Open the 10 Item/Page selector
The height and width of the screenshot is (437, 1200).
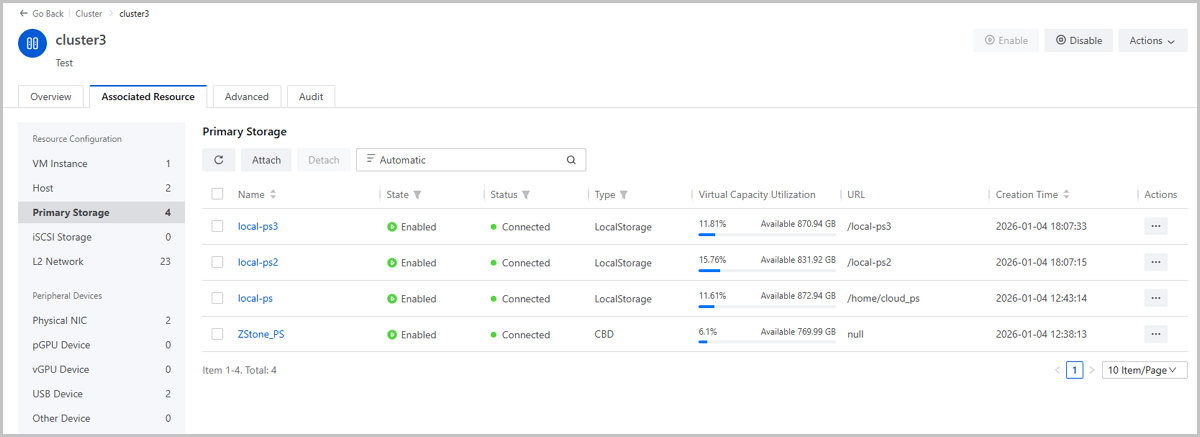(x=1144, y=370)
